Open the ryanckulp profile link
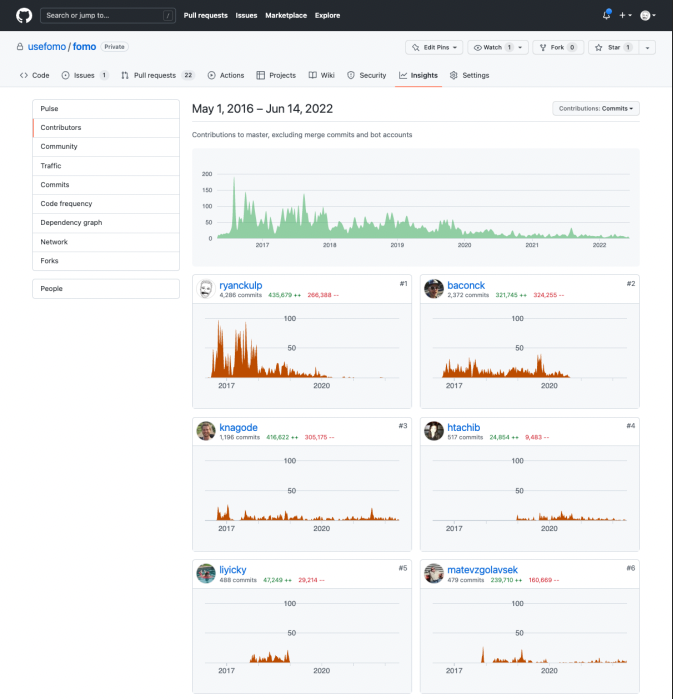Image resolution: width=673 pixels, height=699 pixels. 241,285
